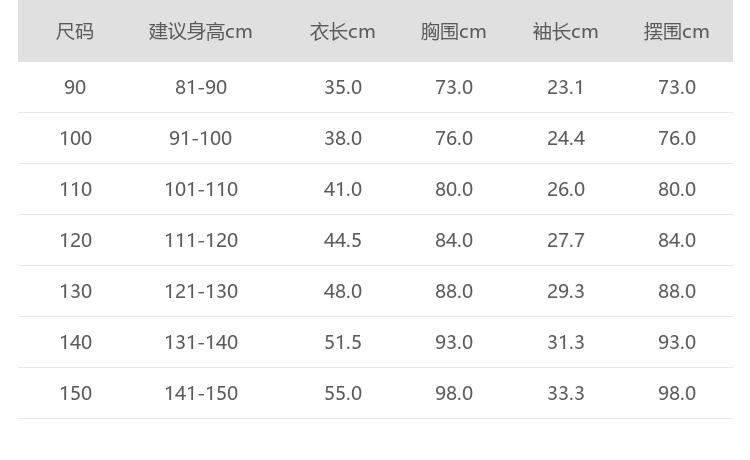Select size 90 in the 尺码 column

coord(75,88)
